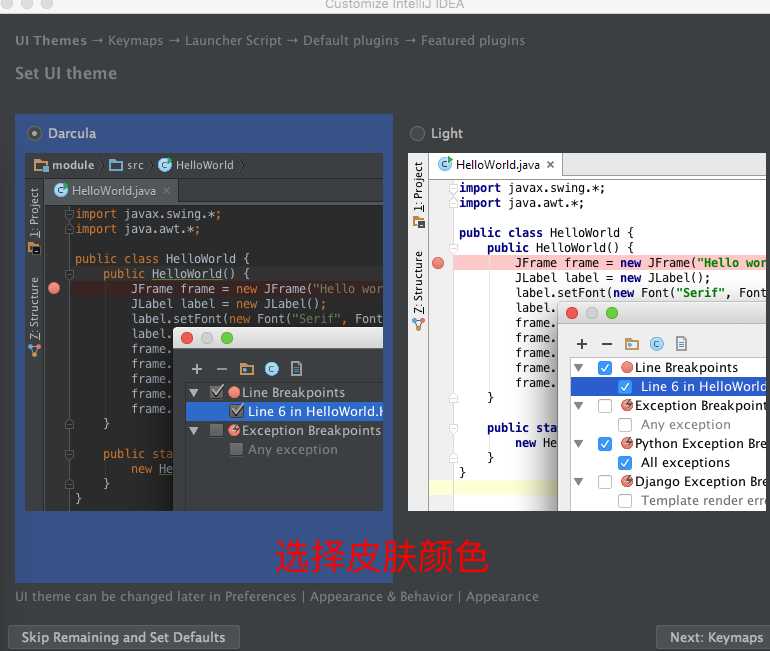770x651 pixels.
Task: Jump to the Keymaps breadcrumb step
Action: [x=136, y=40]
